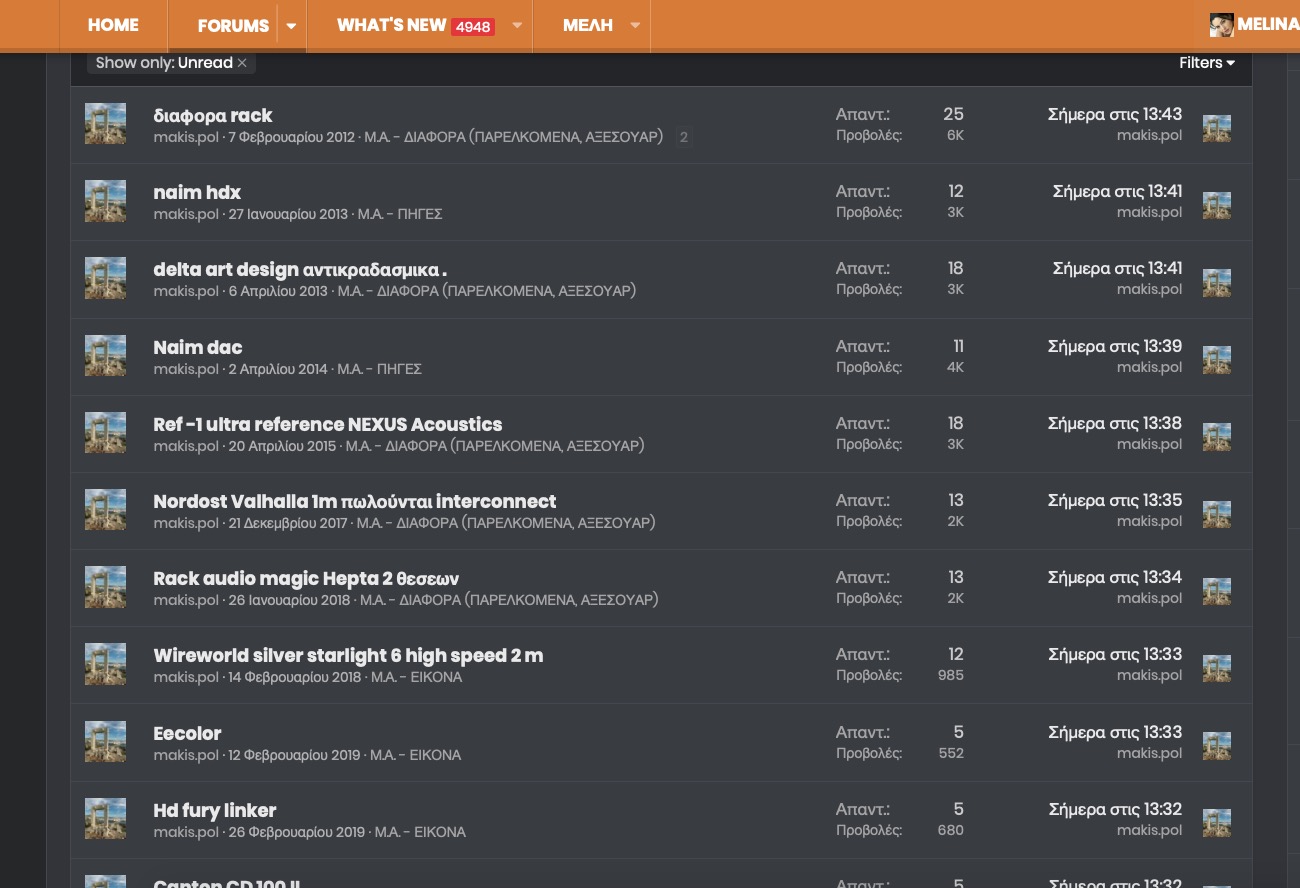Click last-poster avatar on 'Naim dac' row
The height and width of the screenshot is (888, 1300).
pos(1216,360)
